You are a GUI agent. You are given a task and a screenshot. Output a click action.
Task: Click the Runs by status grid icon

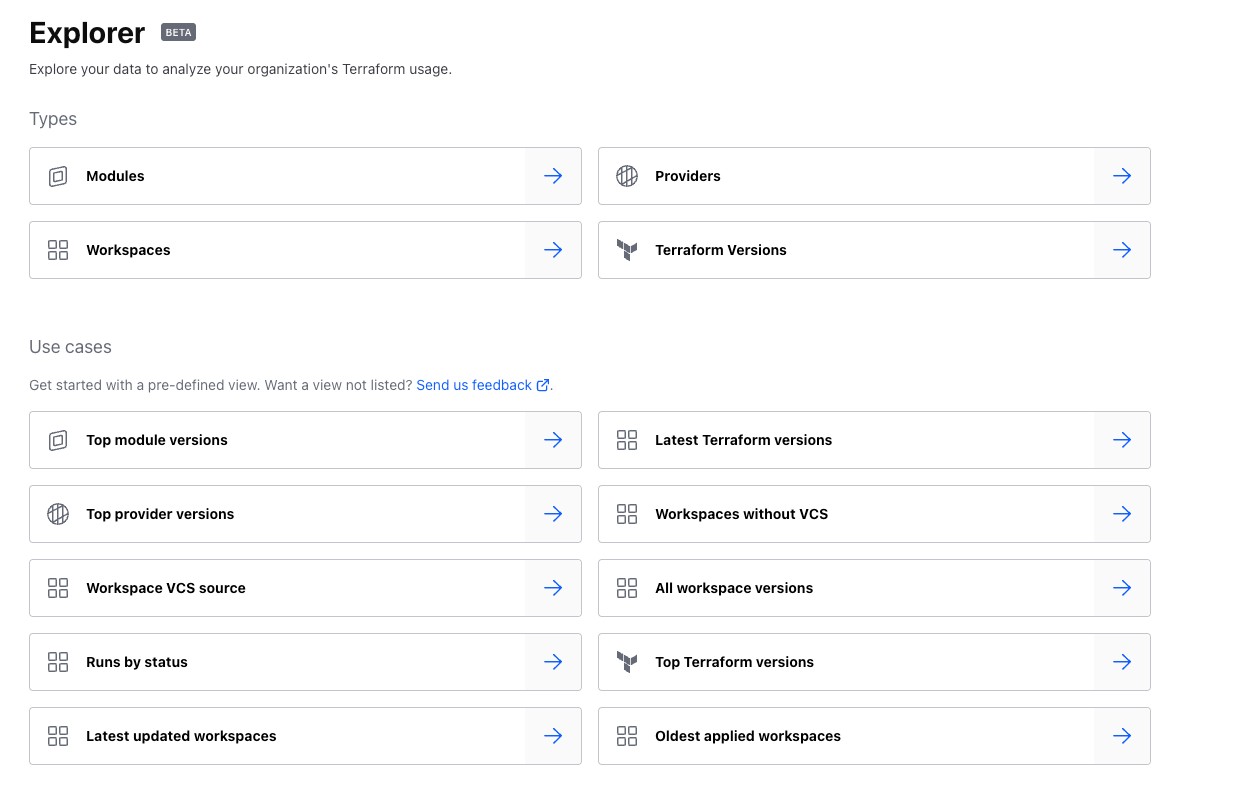pyautogui.click(x=58, y=662)
